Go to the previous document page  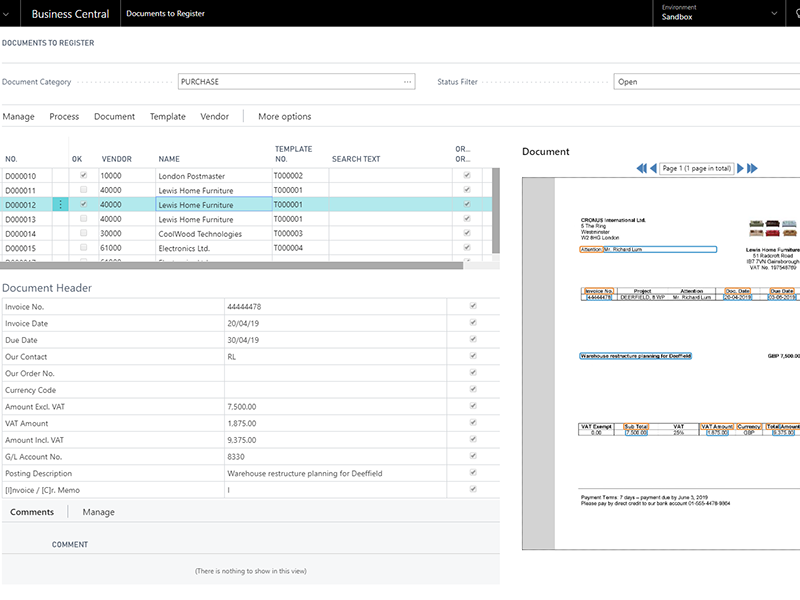tap(653, 168)
